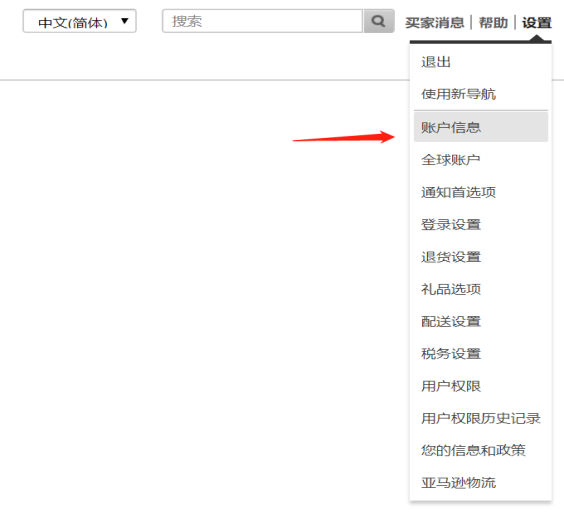
Task: Open 税务设置 tax settings
Action: pos(451,354)
